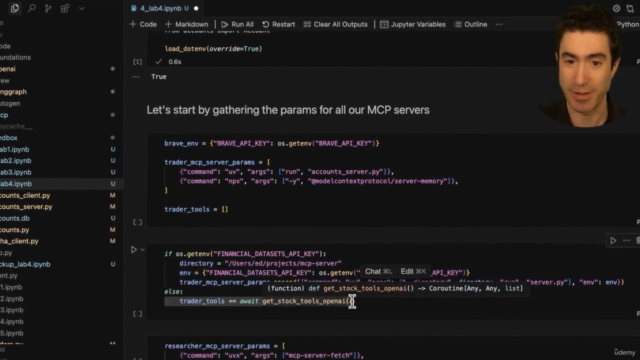The width and height of the screenshot is (640, 360).
Task: Click execution count [1] of first cell
Action: tap(138, 62)
